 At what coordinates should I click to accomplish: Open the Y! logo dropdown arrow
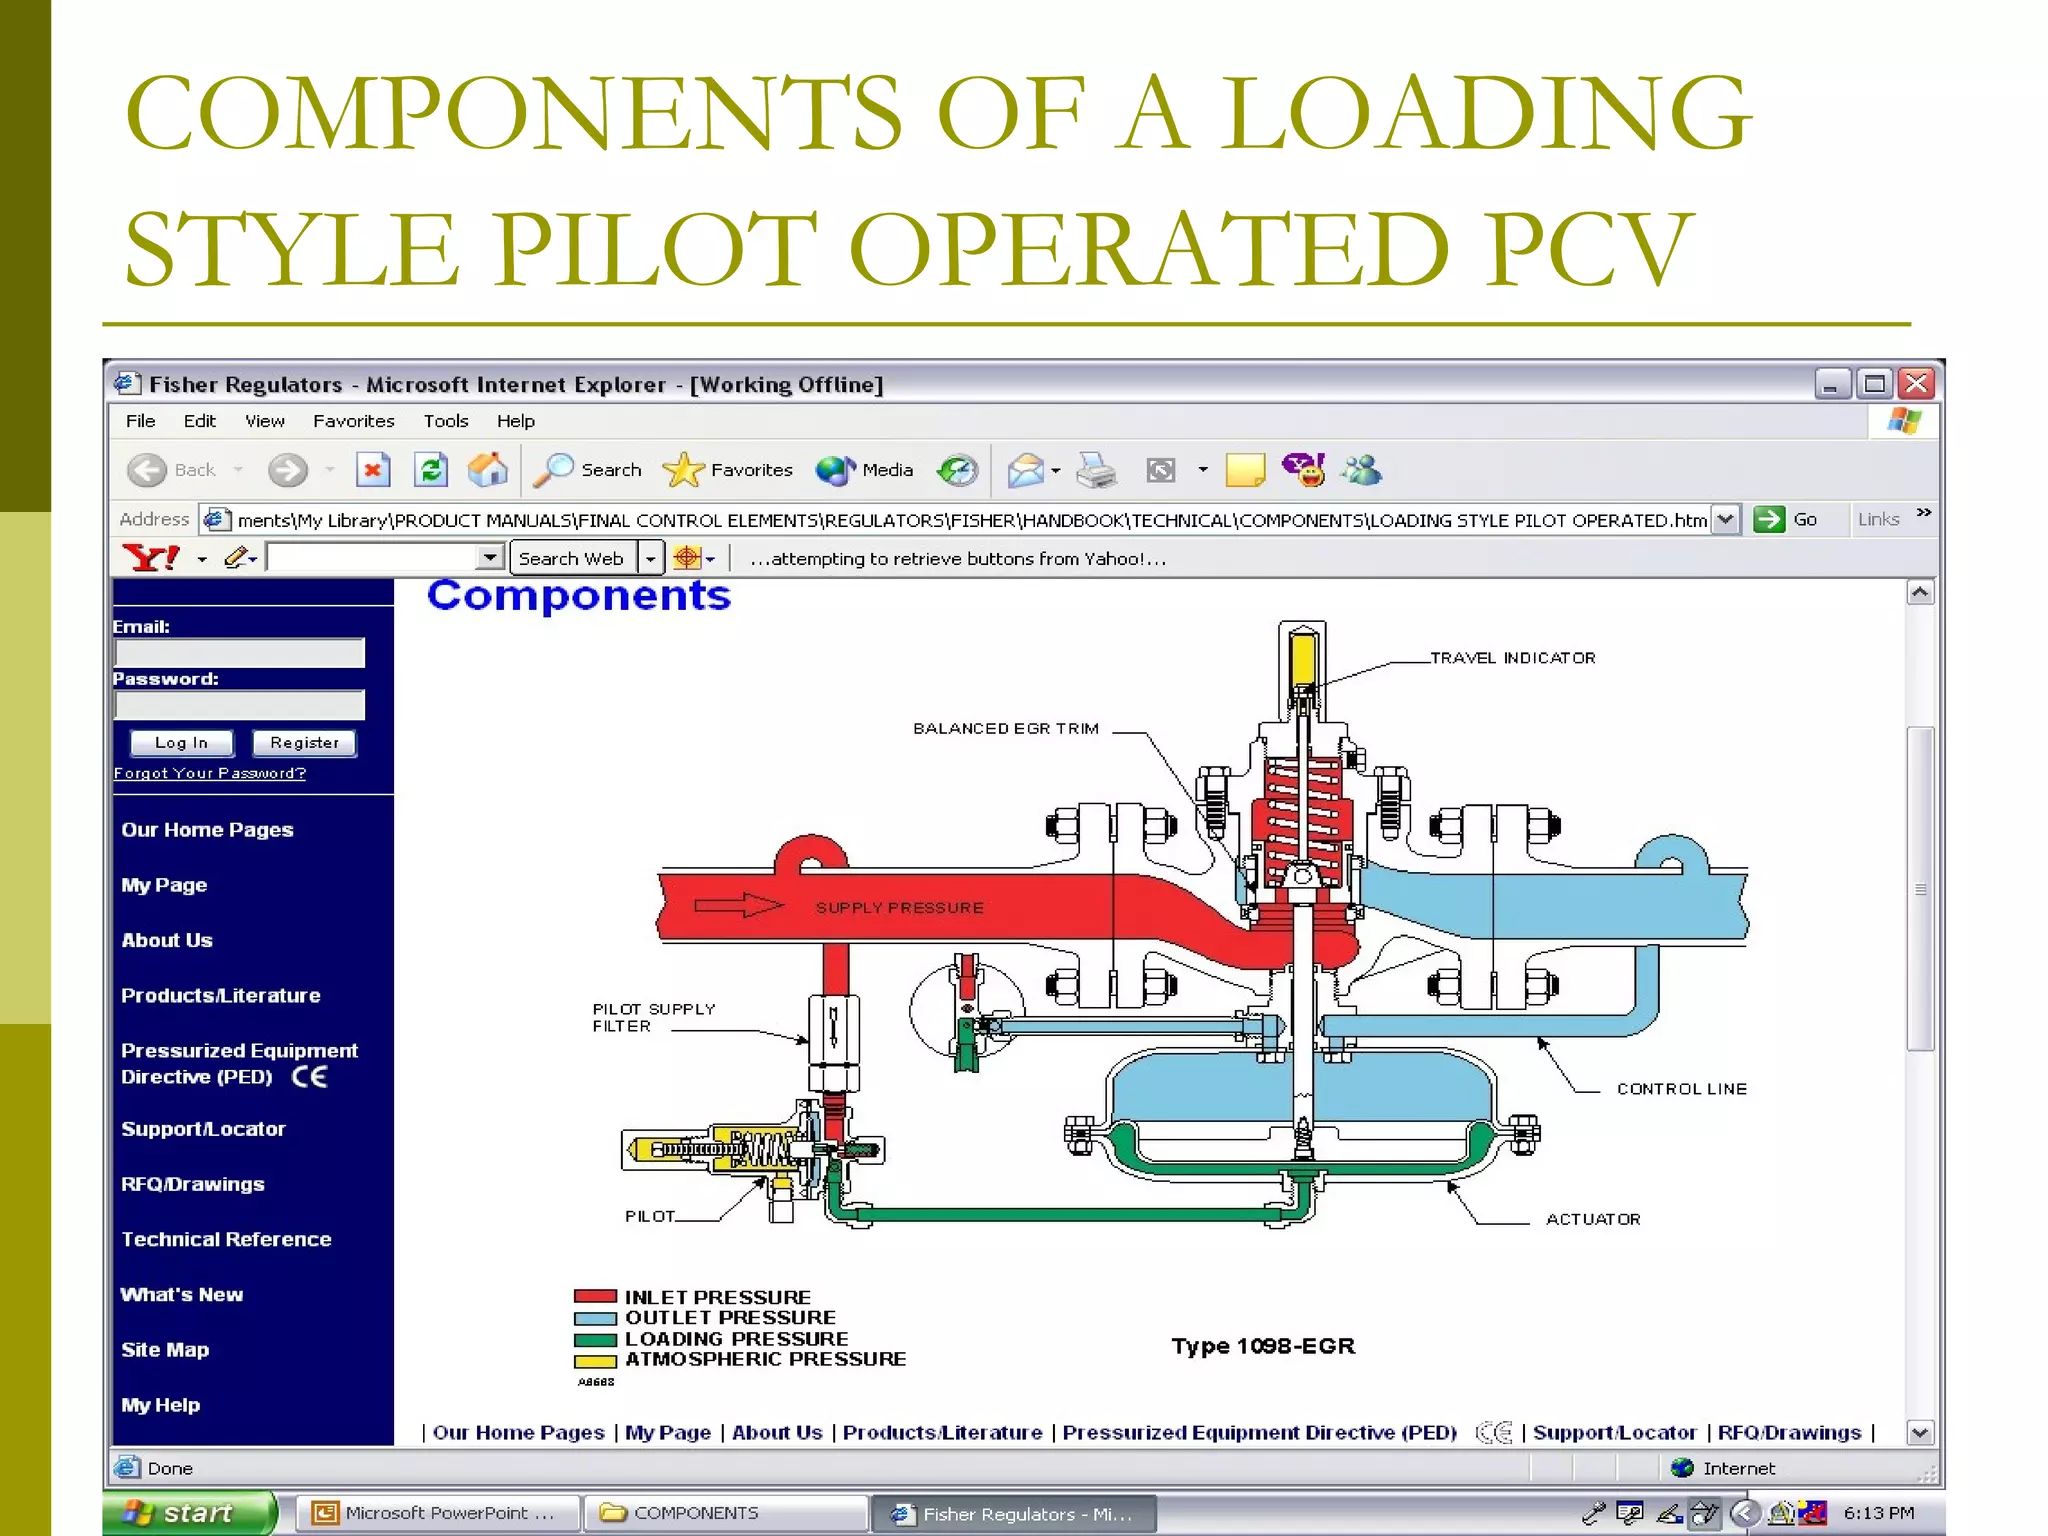pos(202,559)
